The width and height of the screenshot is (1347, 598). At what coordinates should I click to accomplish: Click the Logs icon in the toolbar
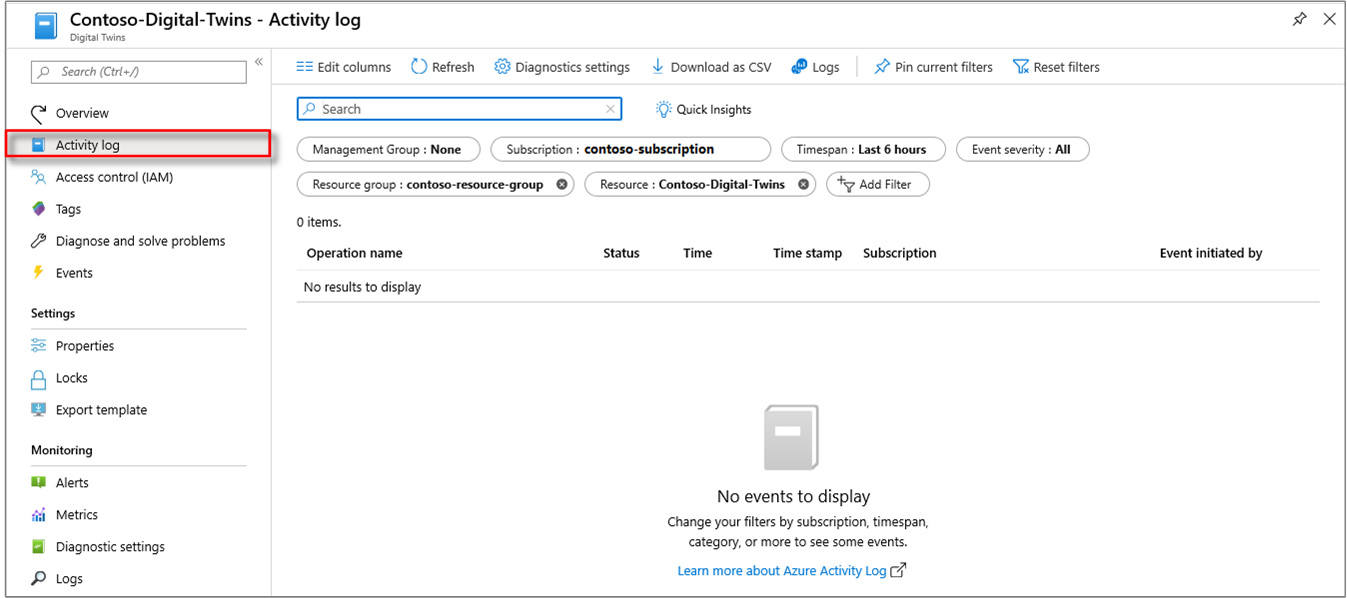pyautogui.click(x=799, y=67)
